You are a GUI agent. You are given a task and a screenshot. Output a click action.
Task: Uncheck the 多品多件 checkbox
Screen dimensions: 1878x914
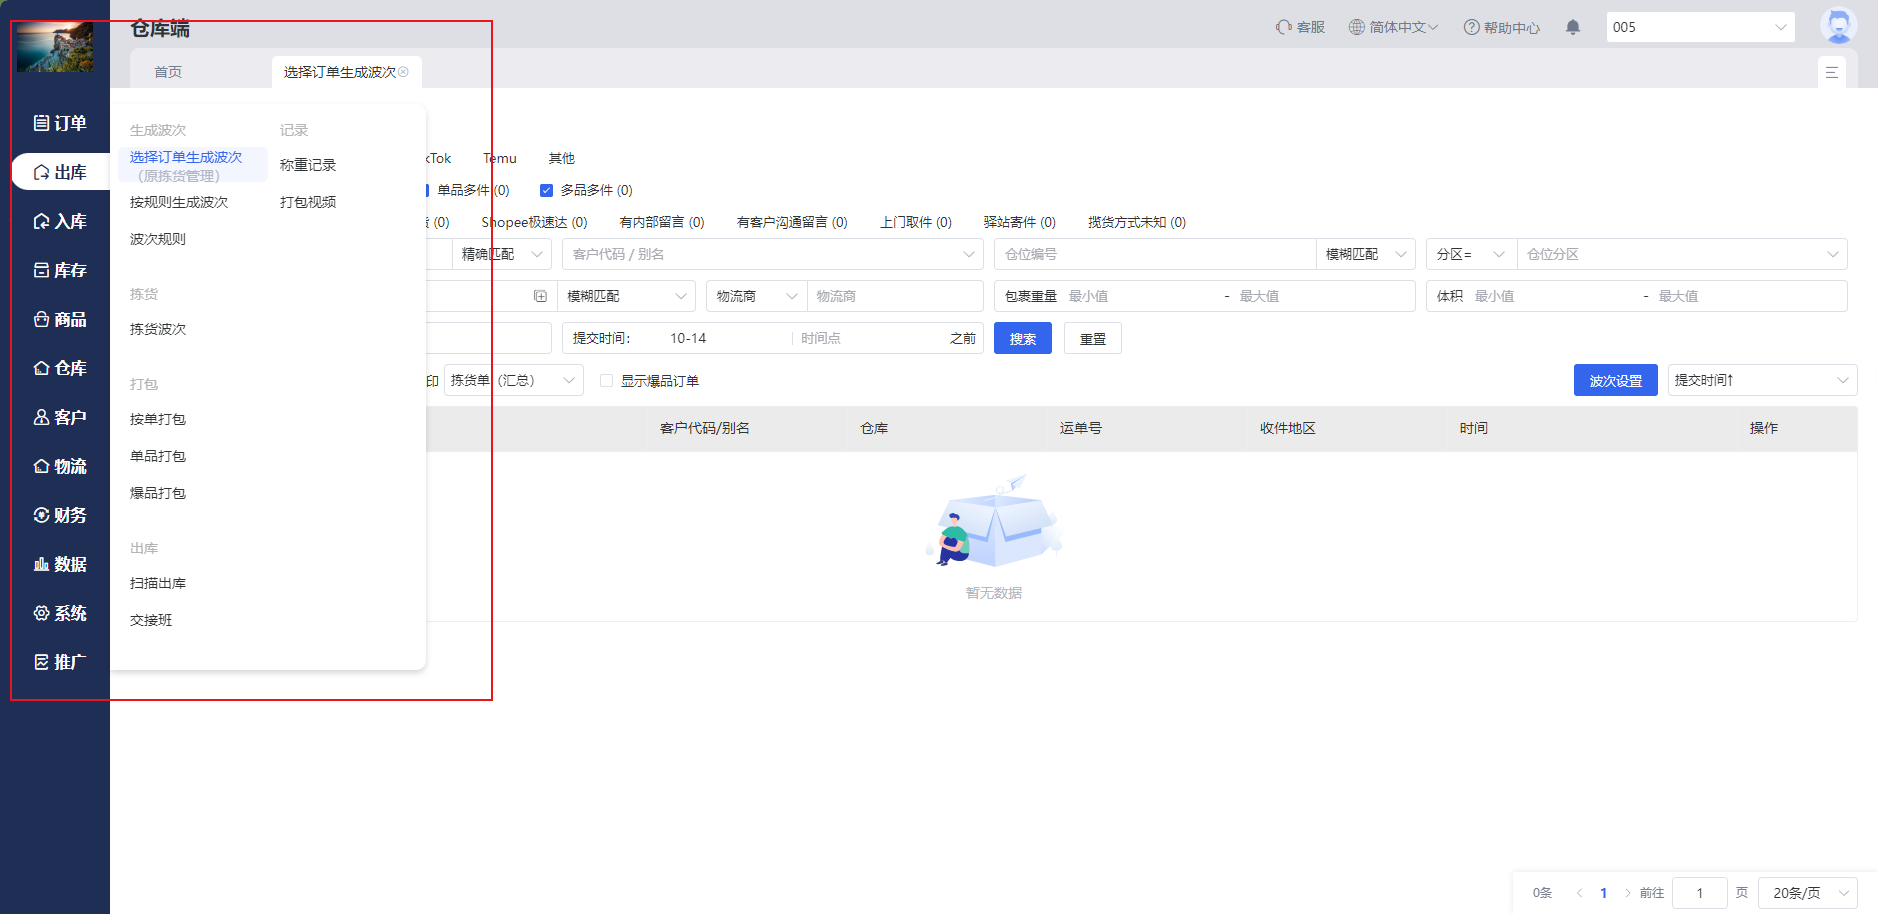click(546, 190)
